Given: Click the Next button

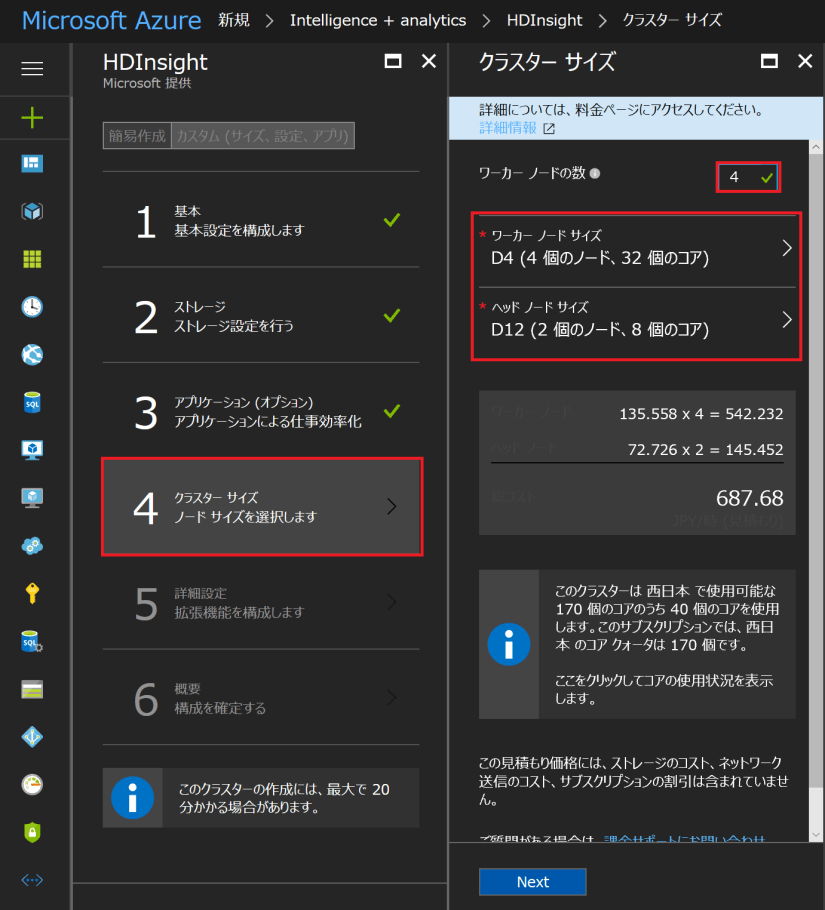Looking at the screenshot, I should pyautogui.click(x=533, y=881).
